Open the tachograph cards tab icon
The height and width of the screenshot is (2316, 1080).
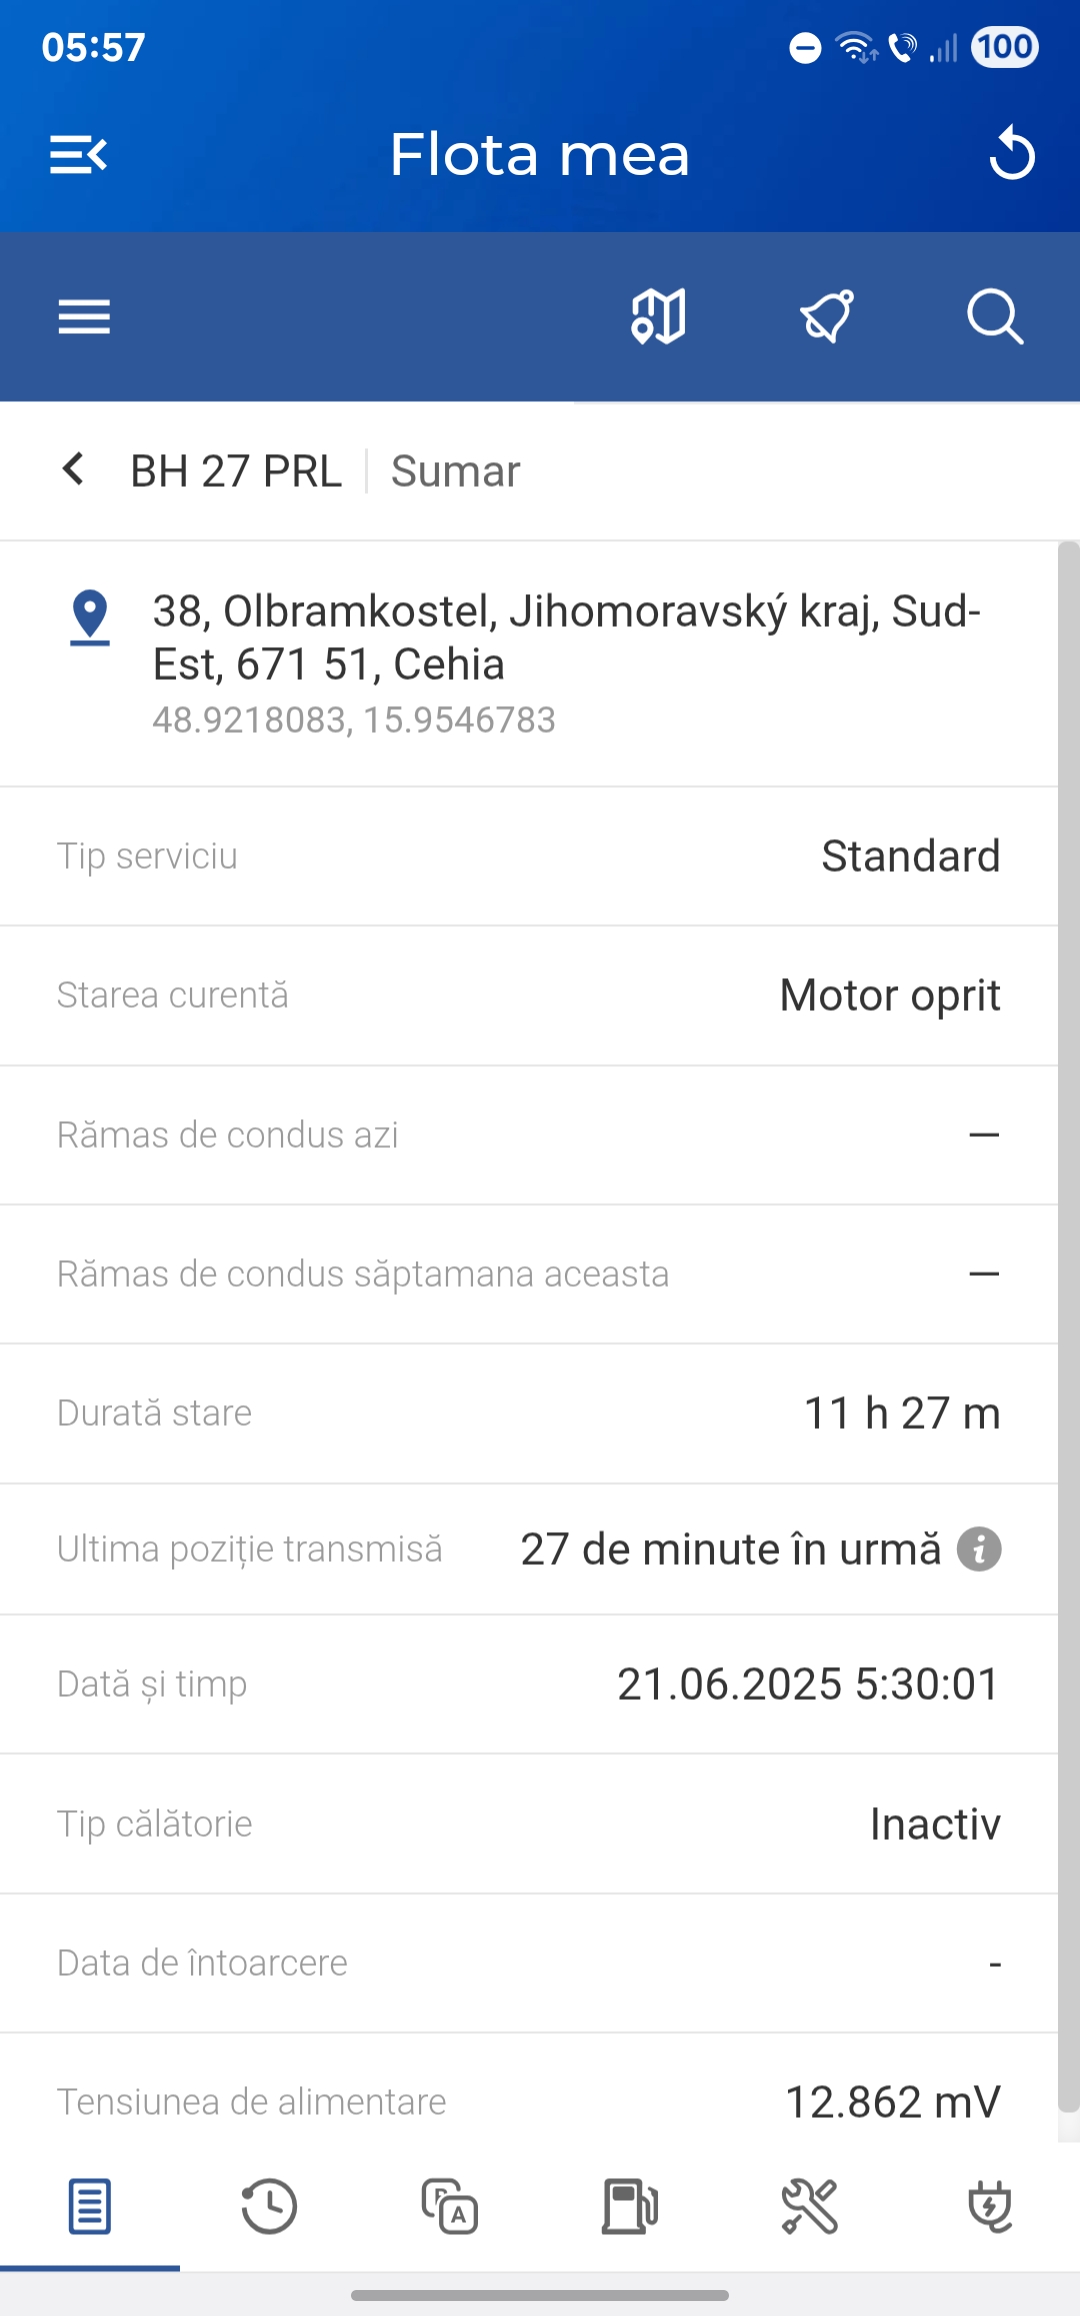coord(450,2206)
